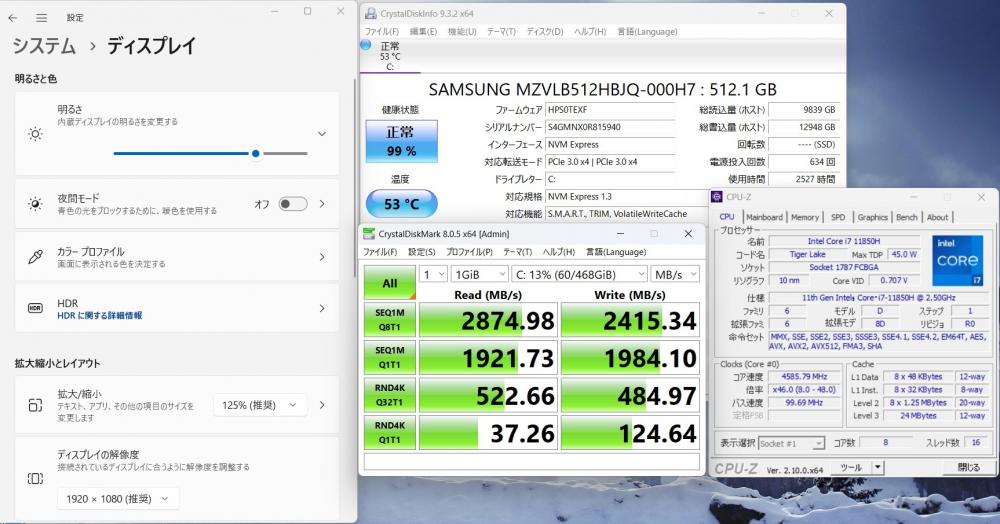1000x524 pixels.
Task: Click the HDR icon in settings
Action: [x=35, y=309]
